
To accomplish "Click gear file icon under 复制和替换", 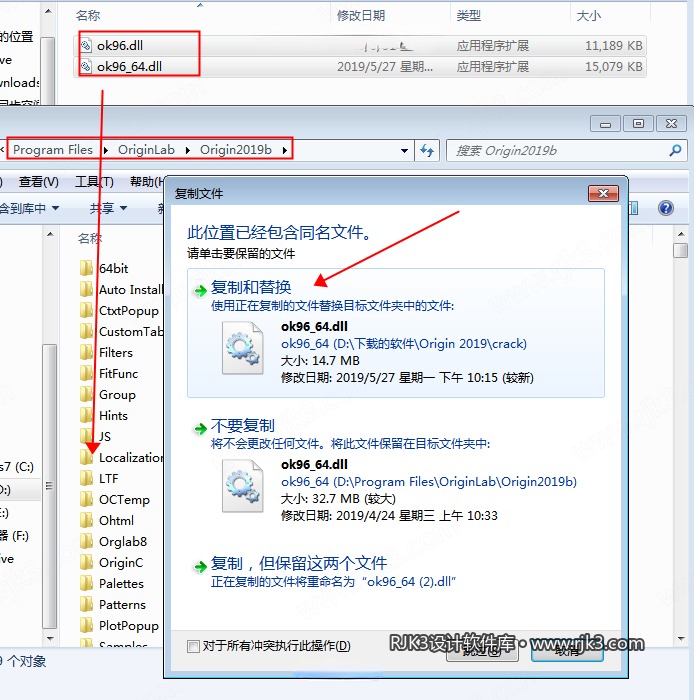I will tap(242, 348).
